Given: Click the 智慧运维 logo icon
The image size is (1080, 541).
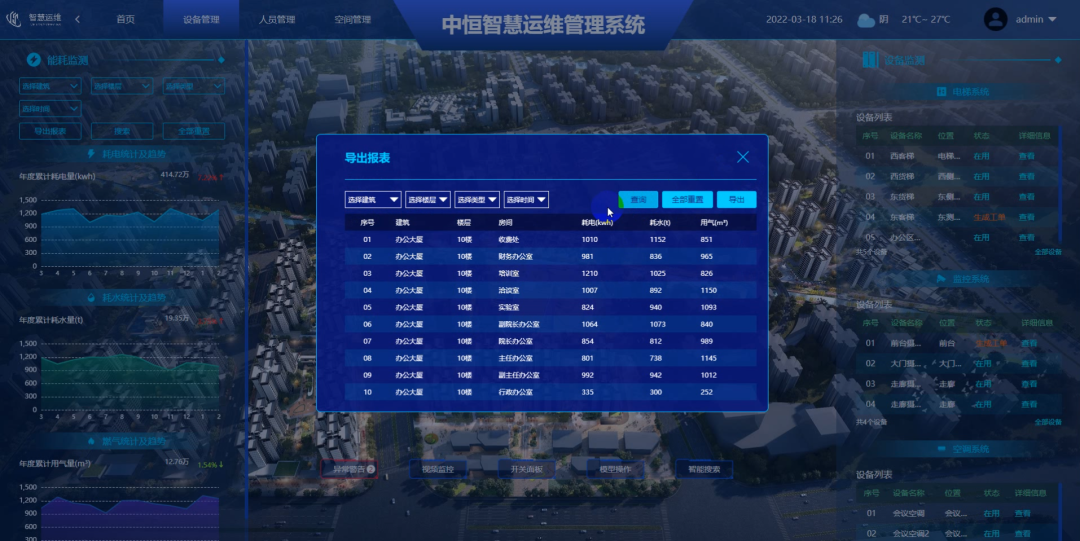Looking at the screenshot, I should pyautogui.click(x=14, y=19).
